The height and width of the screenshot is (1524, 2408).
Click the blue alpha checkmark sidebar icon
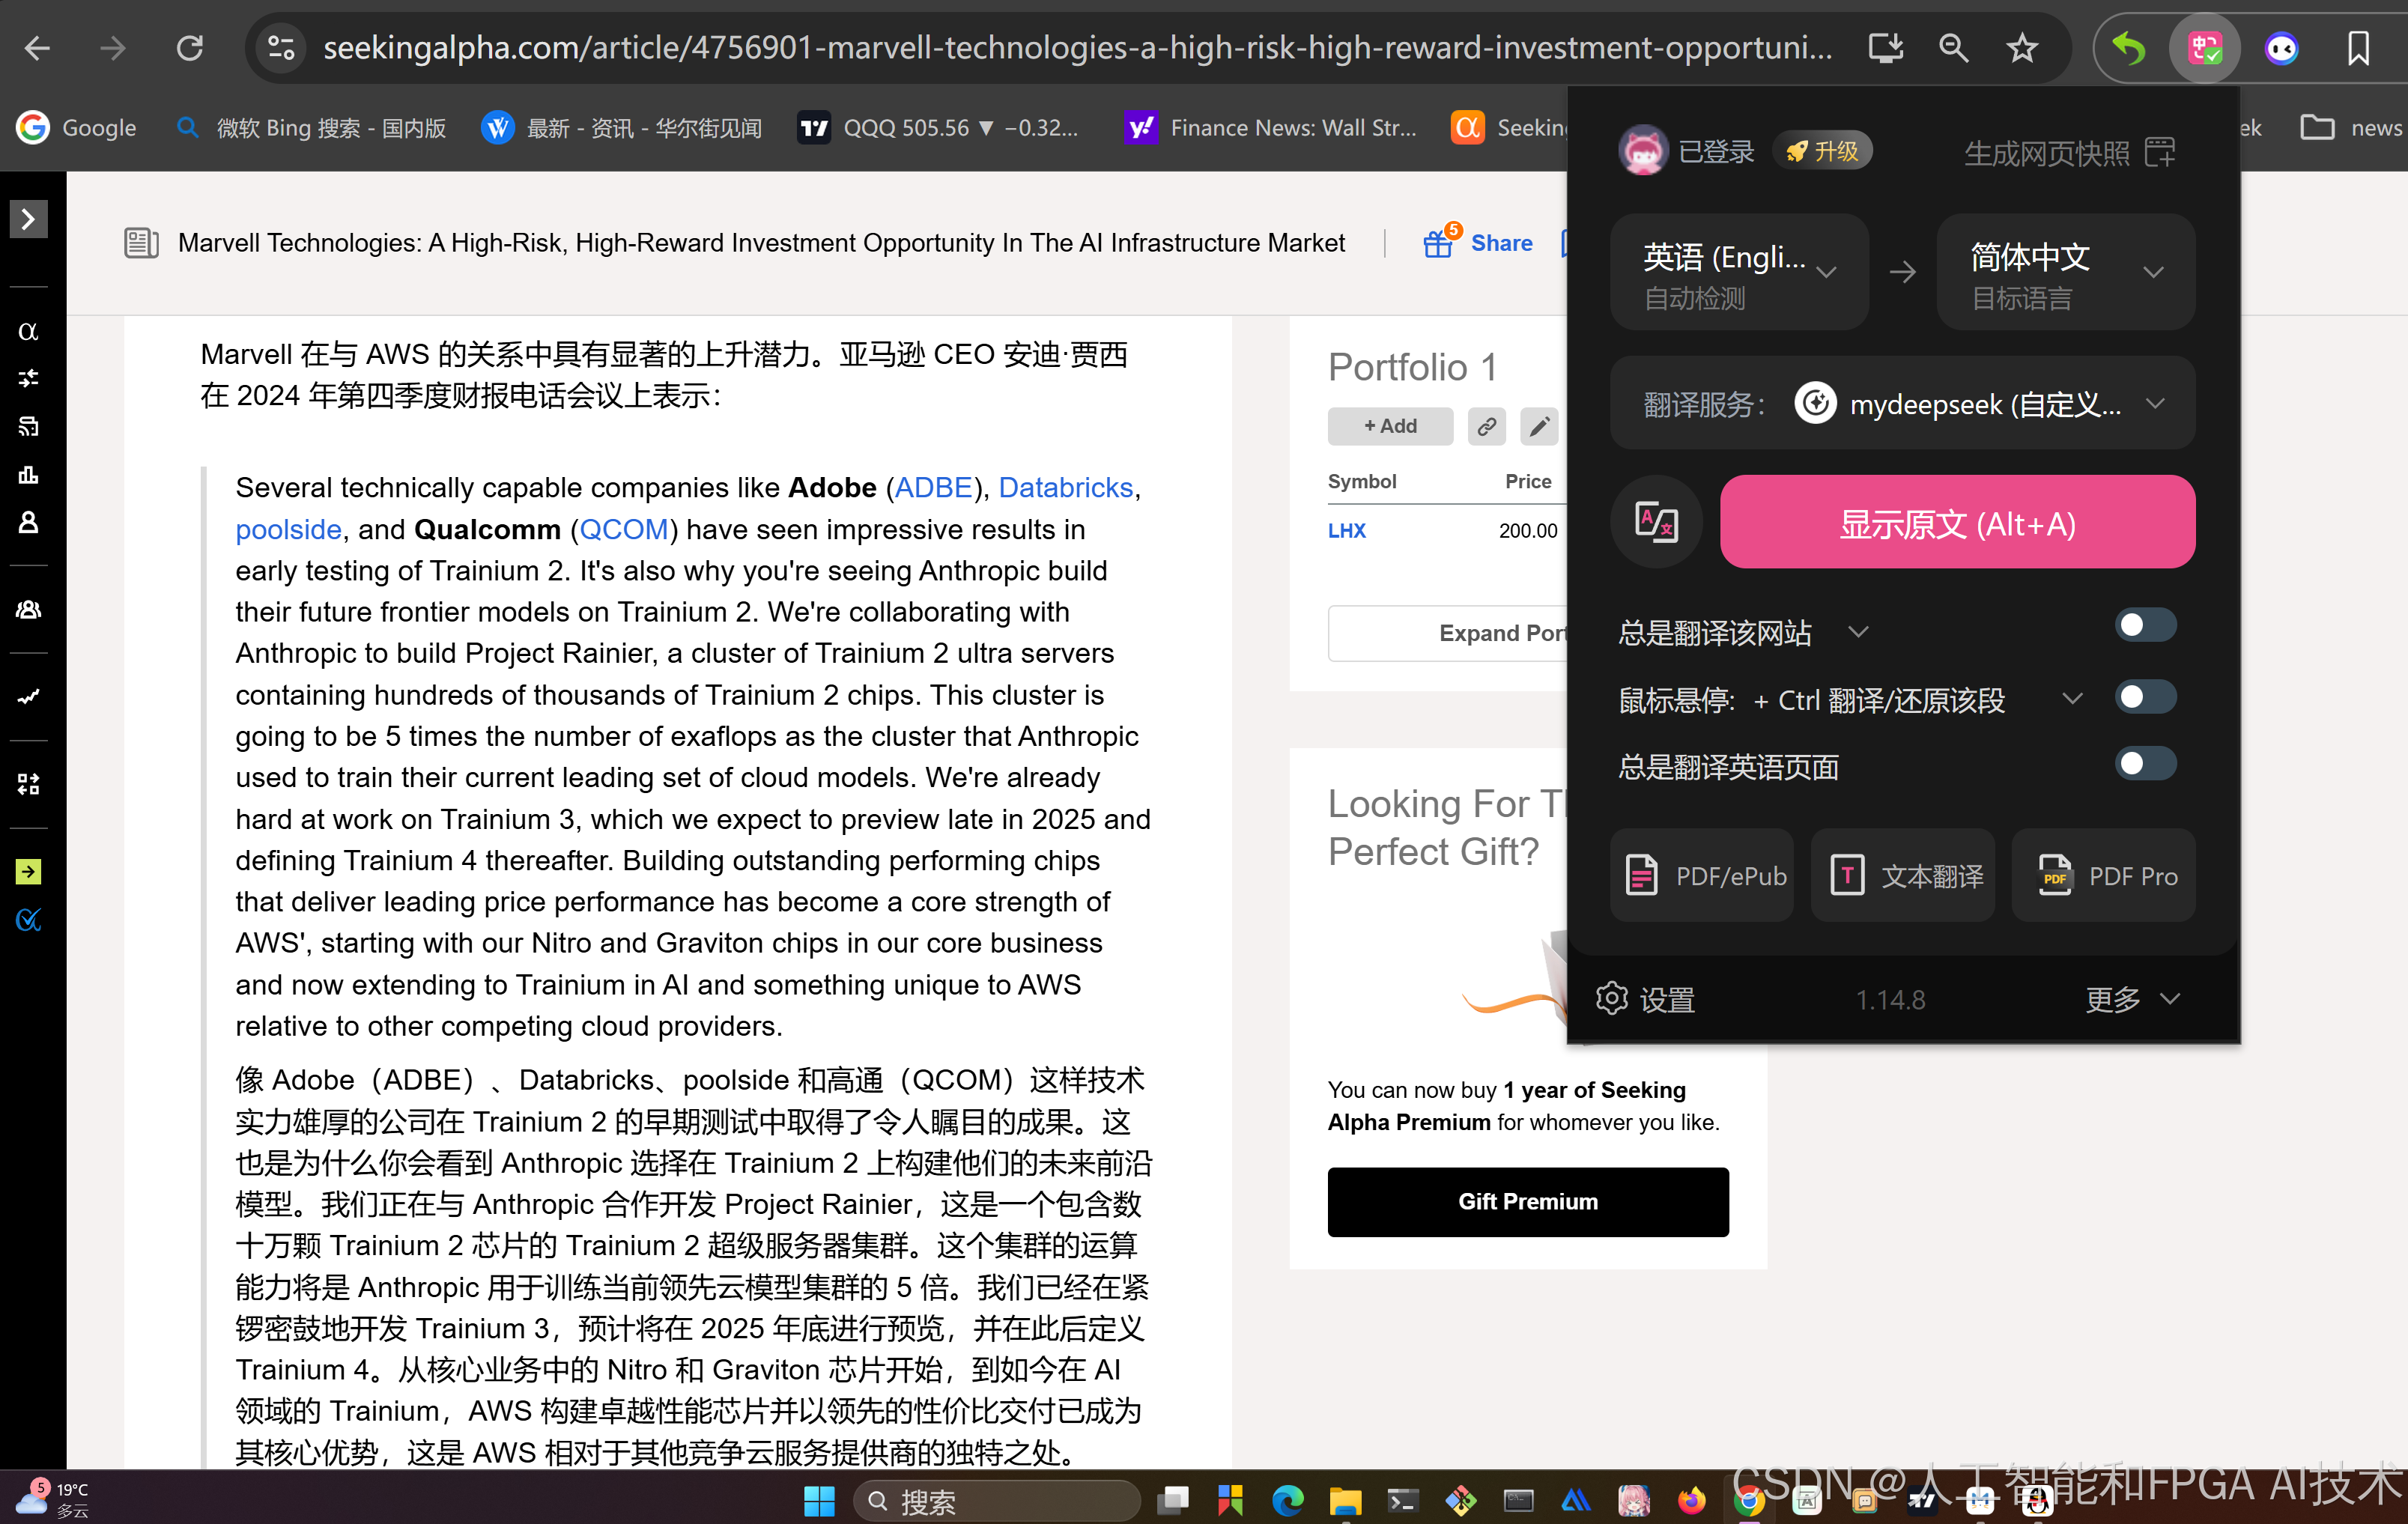(x=28, y=920)
